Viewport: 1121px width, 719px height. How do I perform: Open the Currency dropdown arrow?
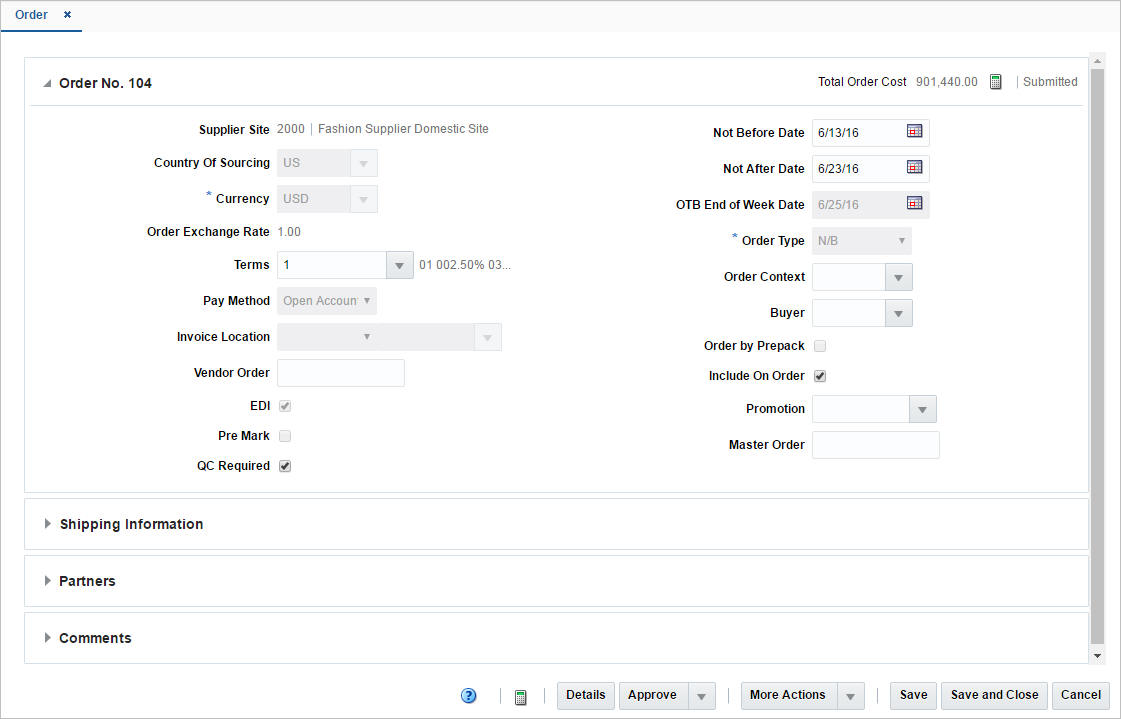coord(363,199)
